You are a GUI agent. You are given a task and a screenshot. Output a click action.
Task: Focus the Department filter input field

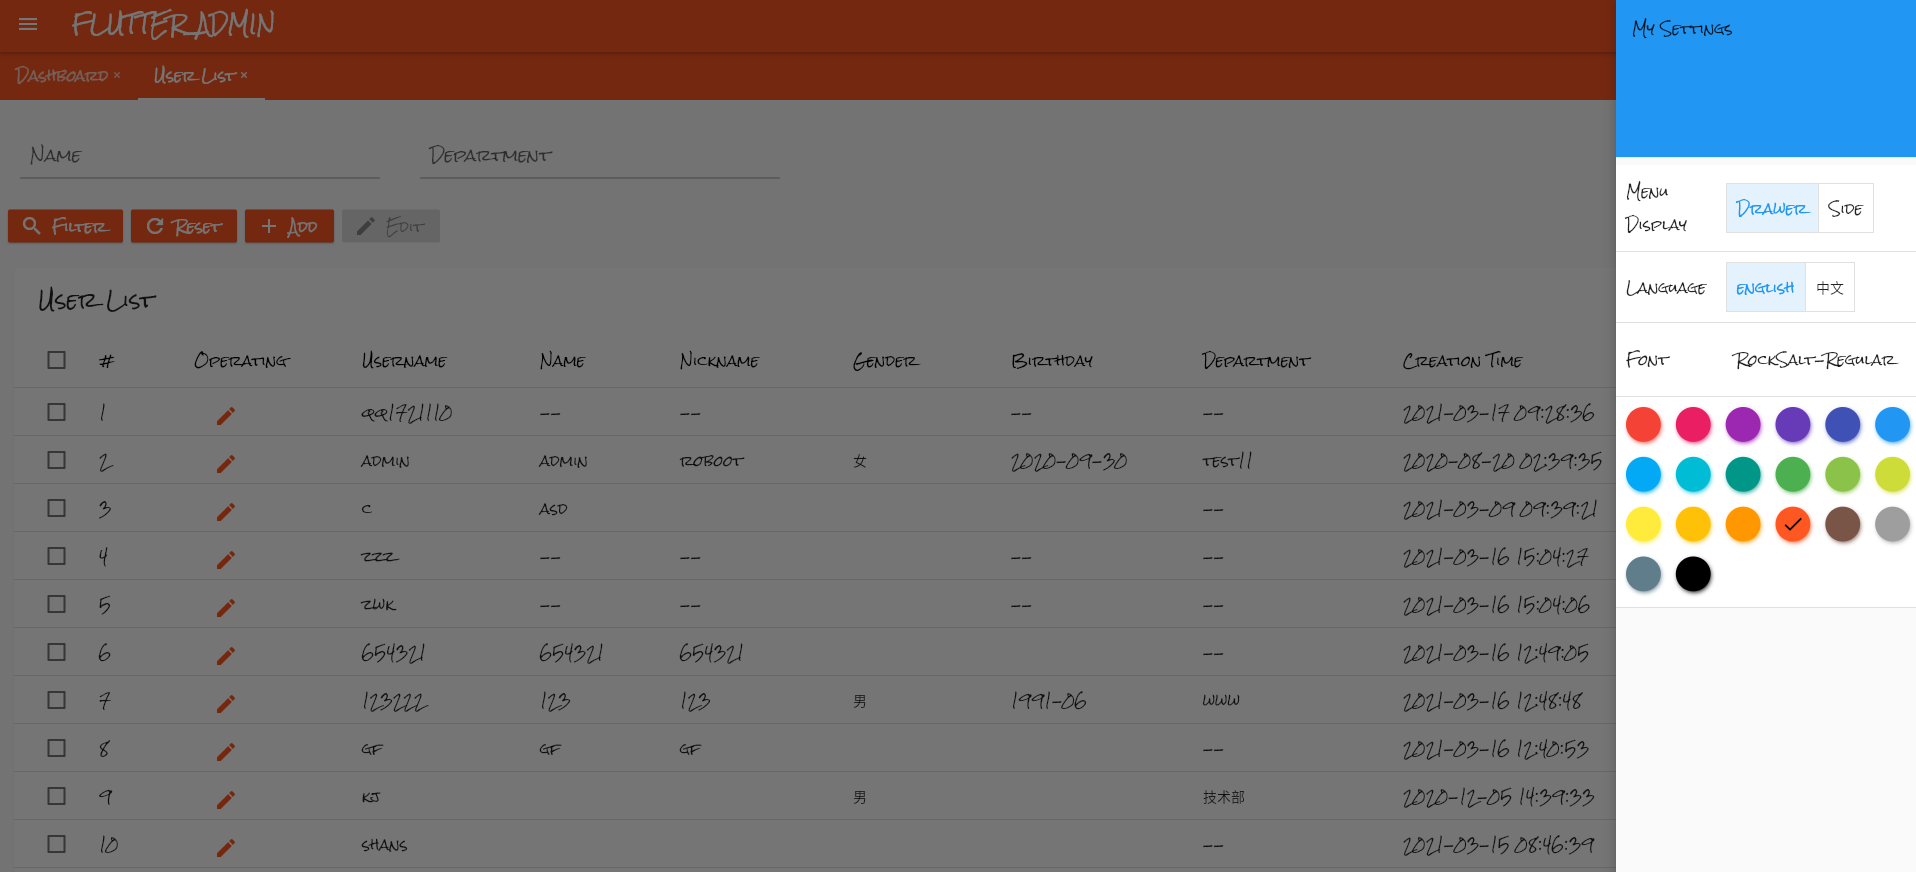click(x=600, y=156)
